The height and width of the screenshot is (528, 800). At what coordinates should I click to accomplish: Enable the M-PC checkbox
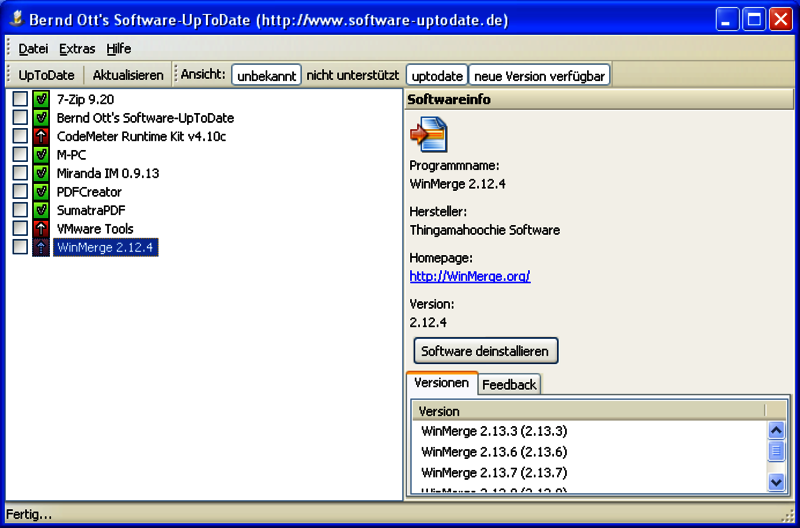coord(20,155)
